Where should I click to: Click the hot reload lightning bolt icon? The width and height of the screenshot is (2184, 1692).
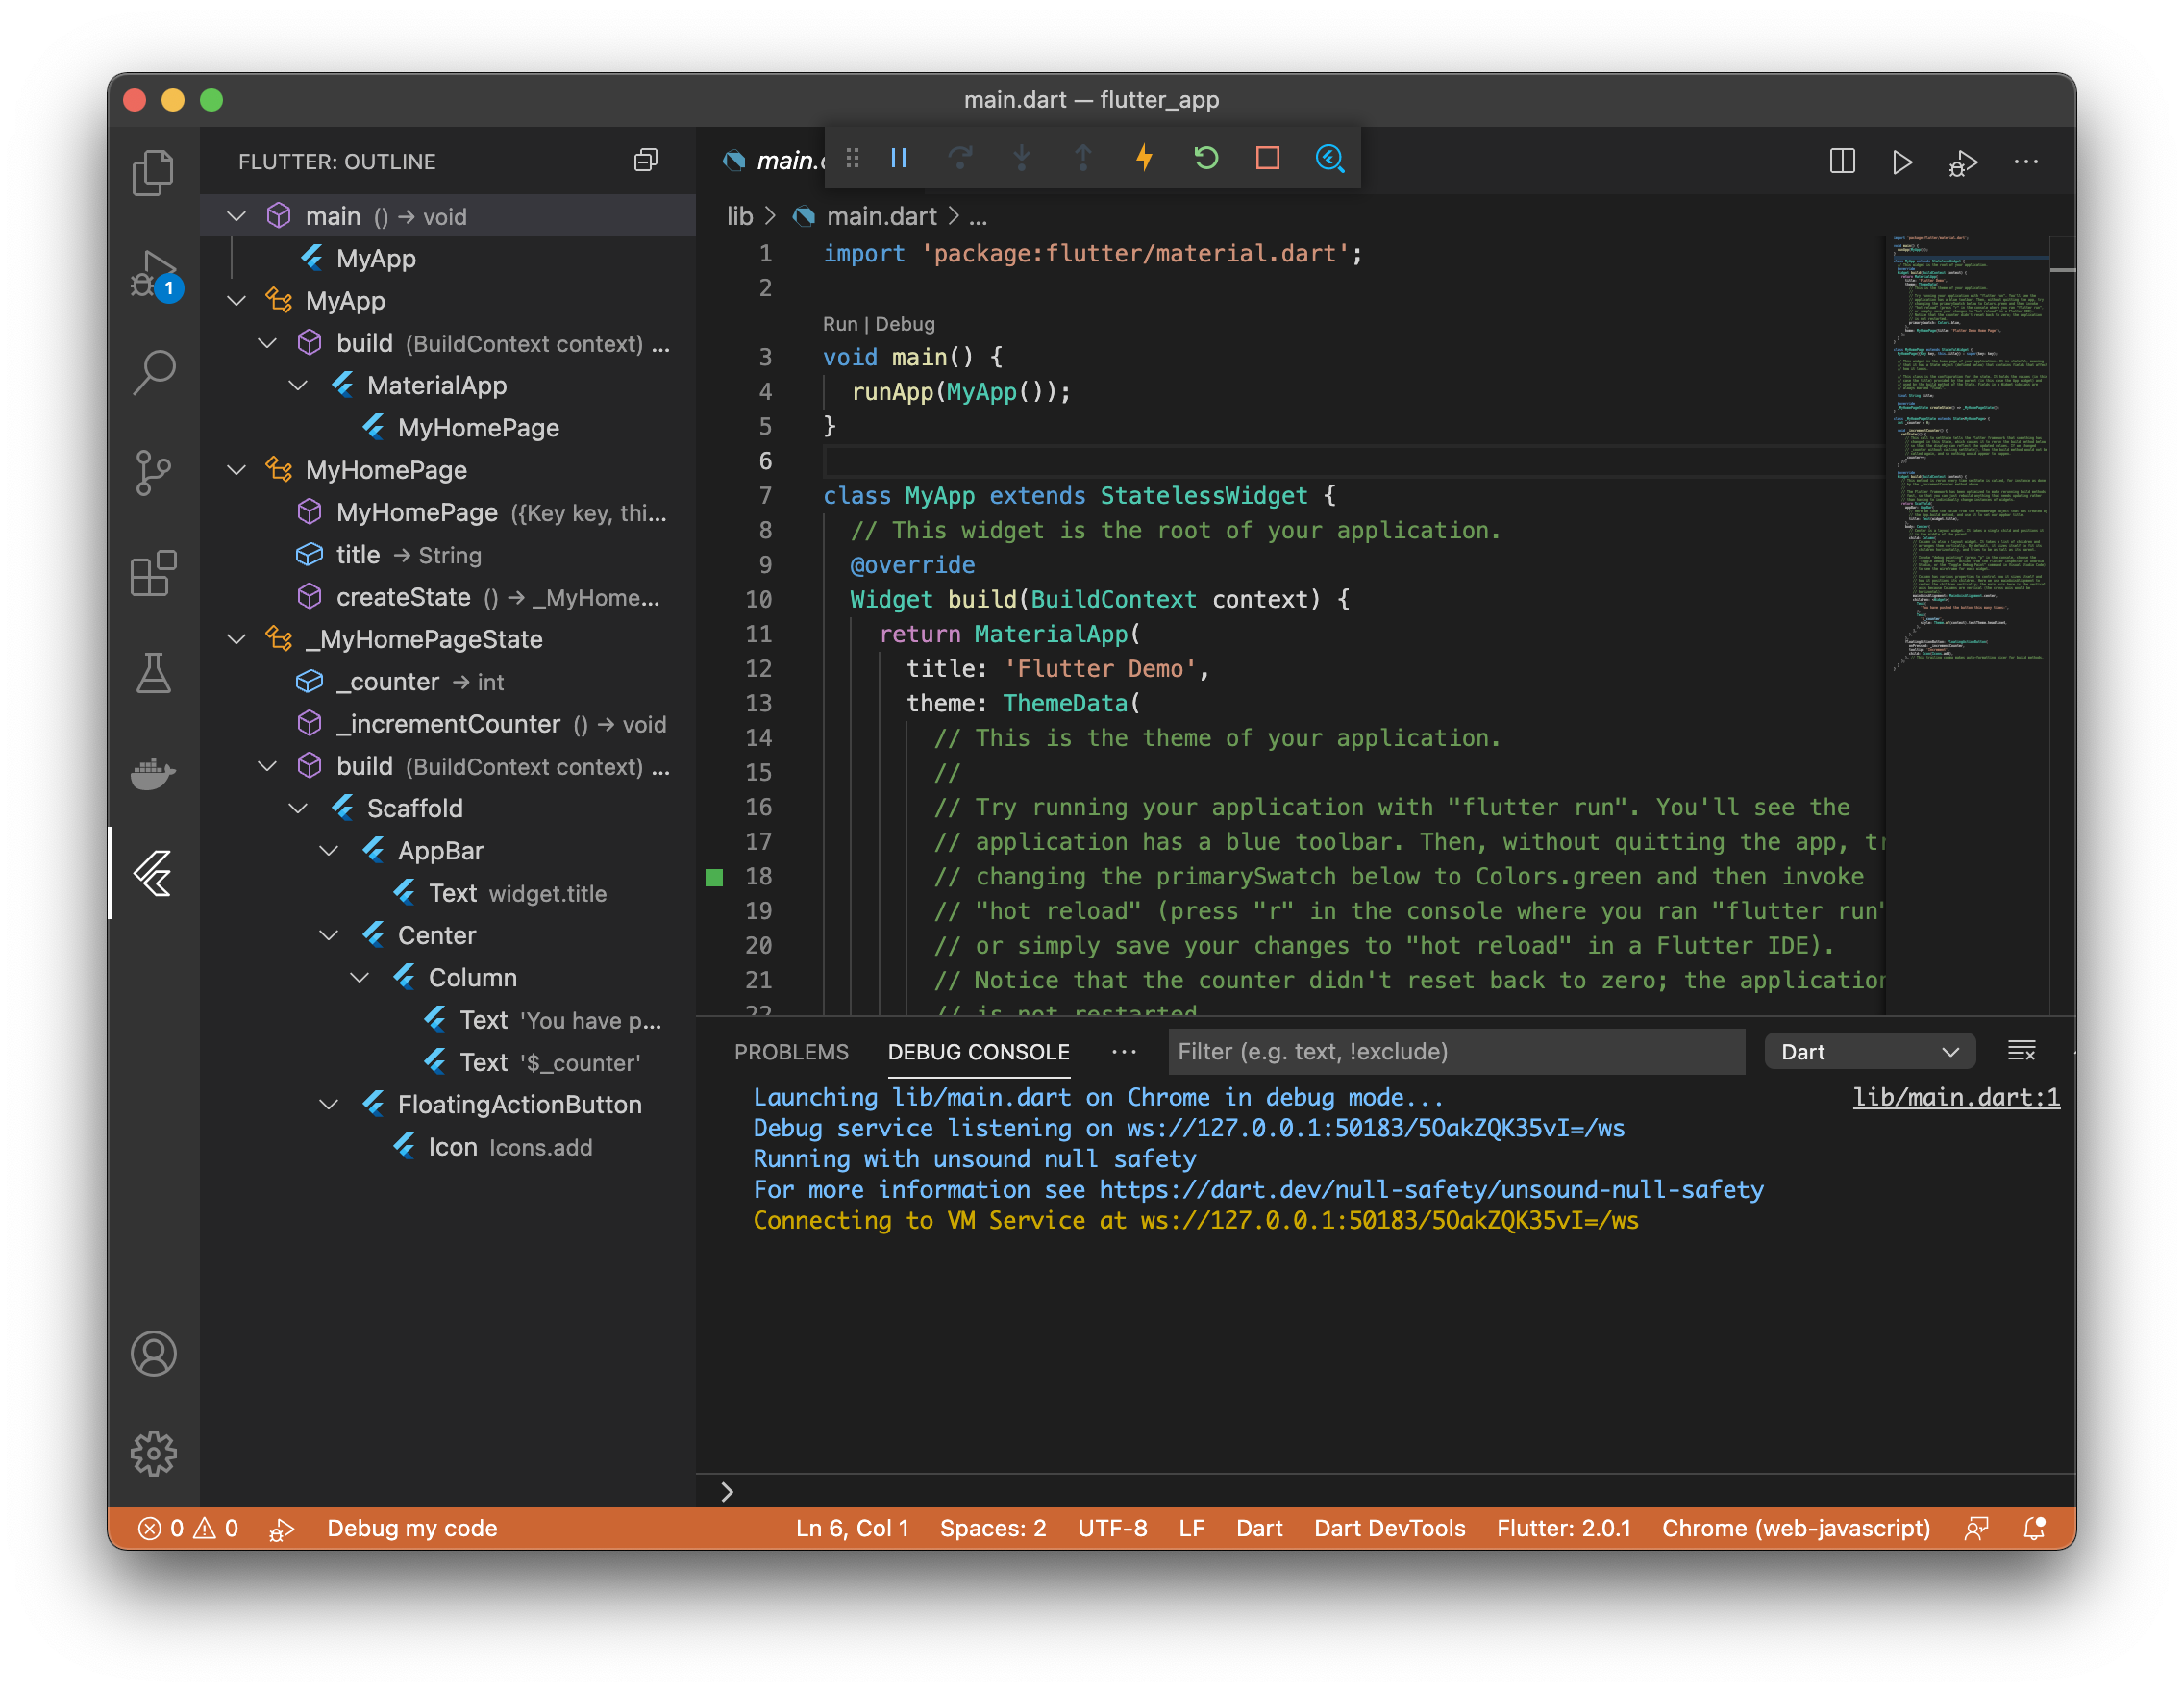tap(1142, 160)
